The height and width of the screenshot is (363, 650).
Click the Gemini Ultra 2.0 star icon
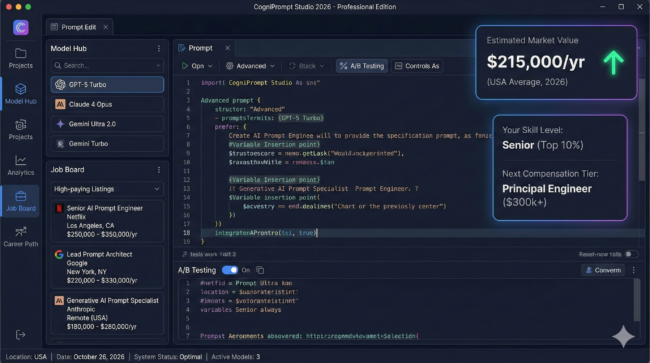[x=61, y=124]
